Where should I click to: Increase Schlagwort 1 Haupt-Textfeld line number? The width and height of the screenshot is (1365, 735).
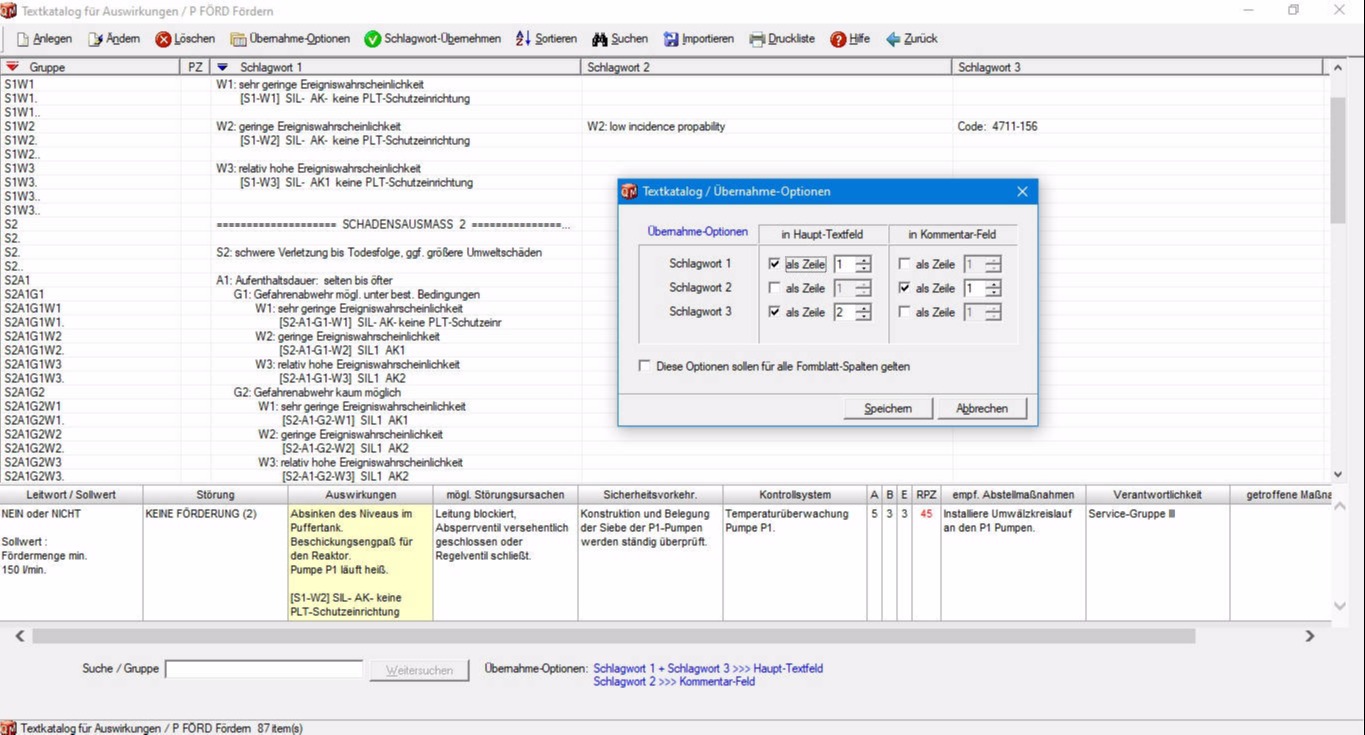[x=863, y=260]
